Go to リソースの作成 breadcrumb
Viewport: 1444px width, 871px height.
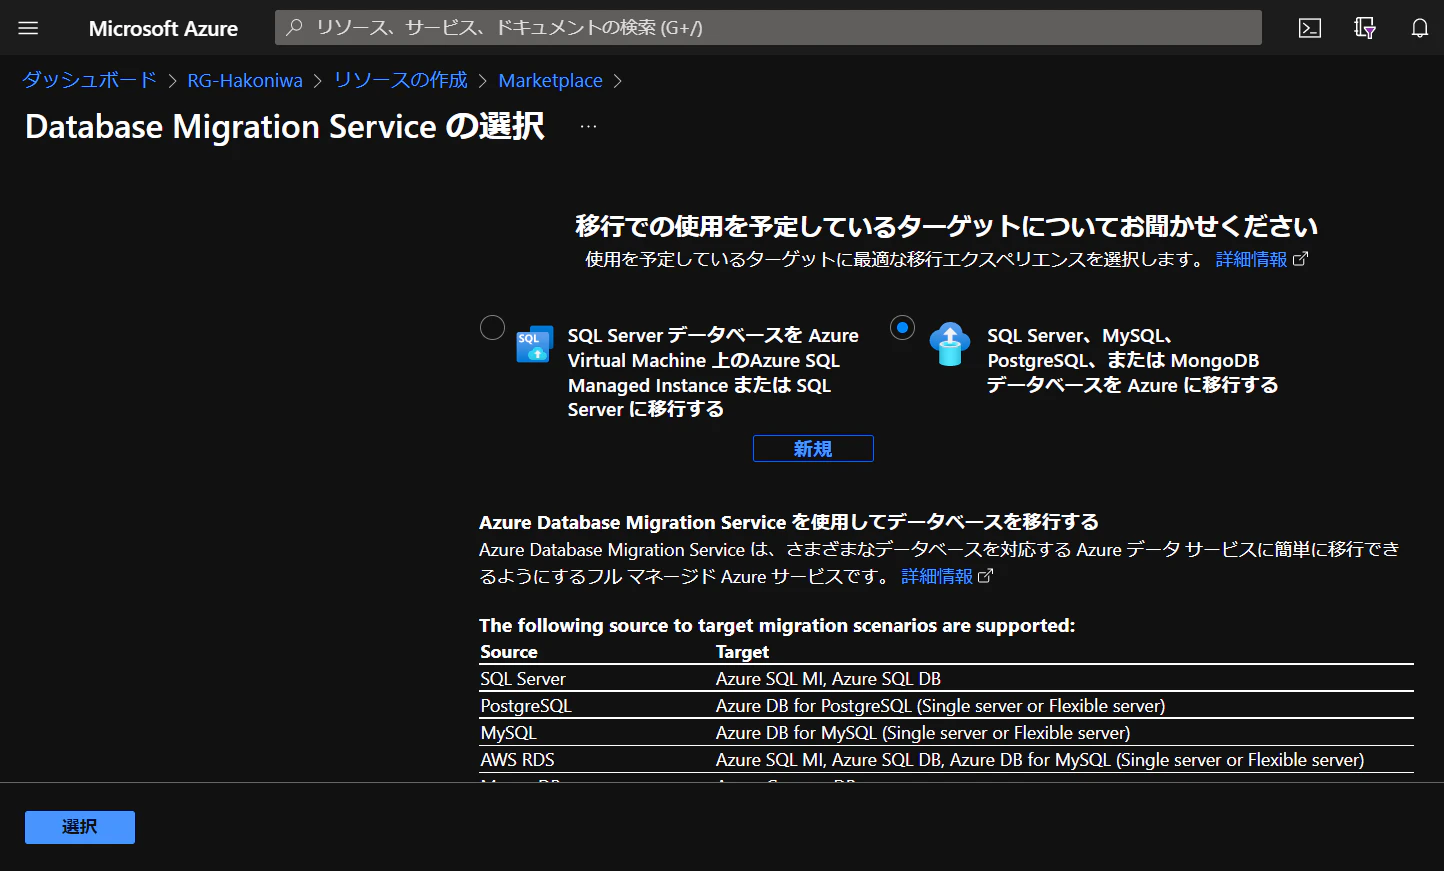click(x=400, y=80)
